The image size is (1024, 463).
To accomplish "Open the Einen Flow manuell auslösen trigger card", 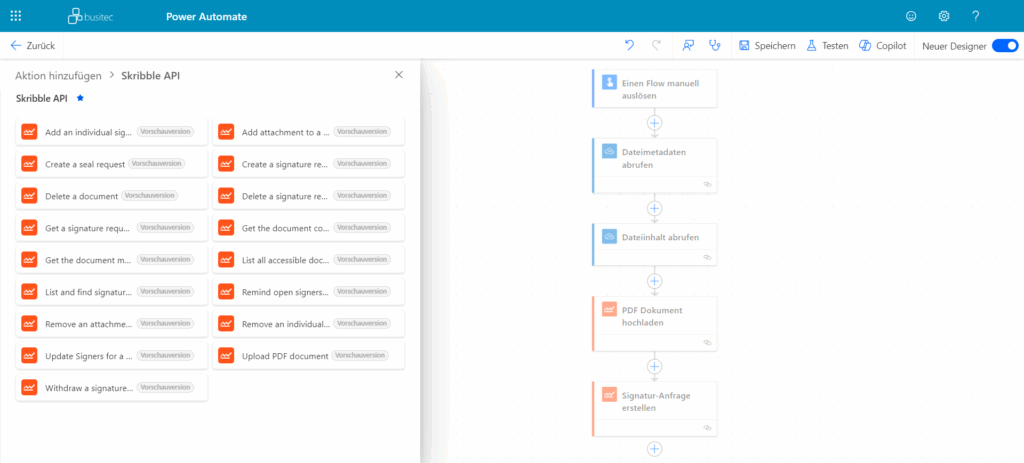I will pos(654,89).
